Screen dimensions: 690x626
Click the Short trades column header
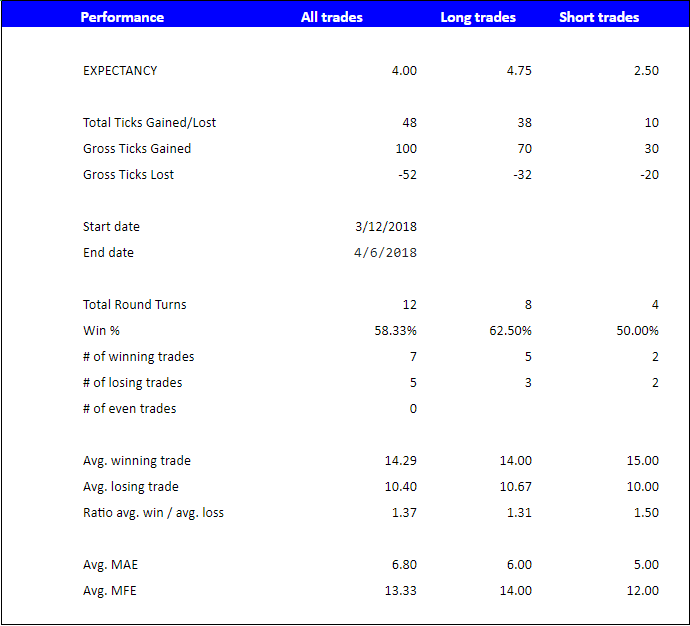point(599,17)
